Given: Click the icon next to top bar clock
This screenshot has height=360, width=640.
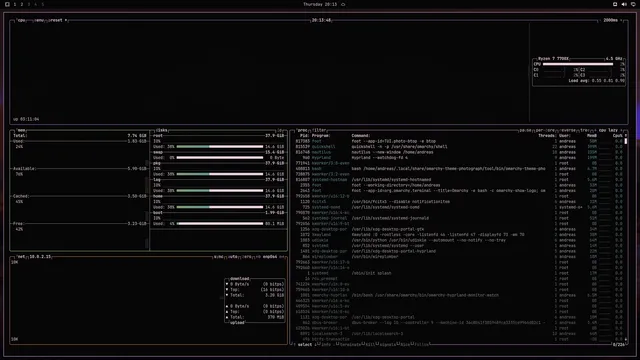Looking at the screenshot, I should click(343, 4).
